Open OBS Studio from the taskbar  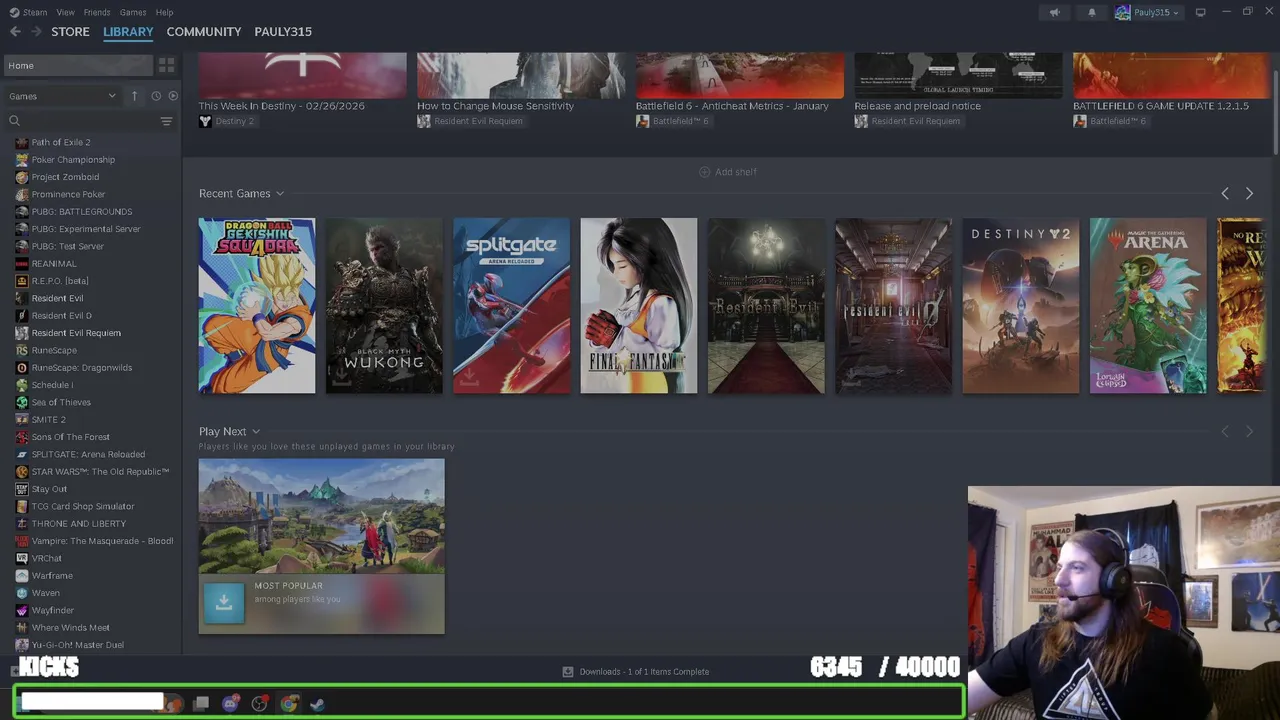pos(260,704)
